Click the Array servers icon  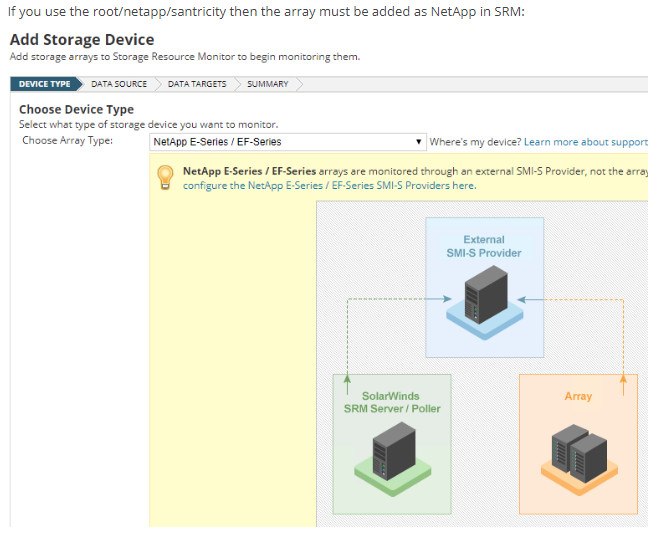click(x=579, y=459)
